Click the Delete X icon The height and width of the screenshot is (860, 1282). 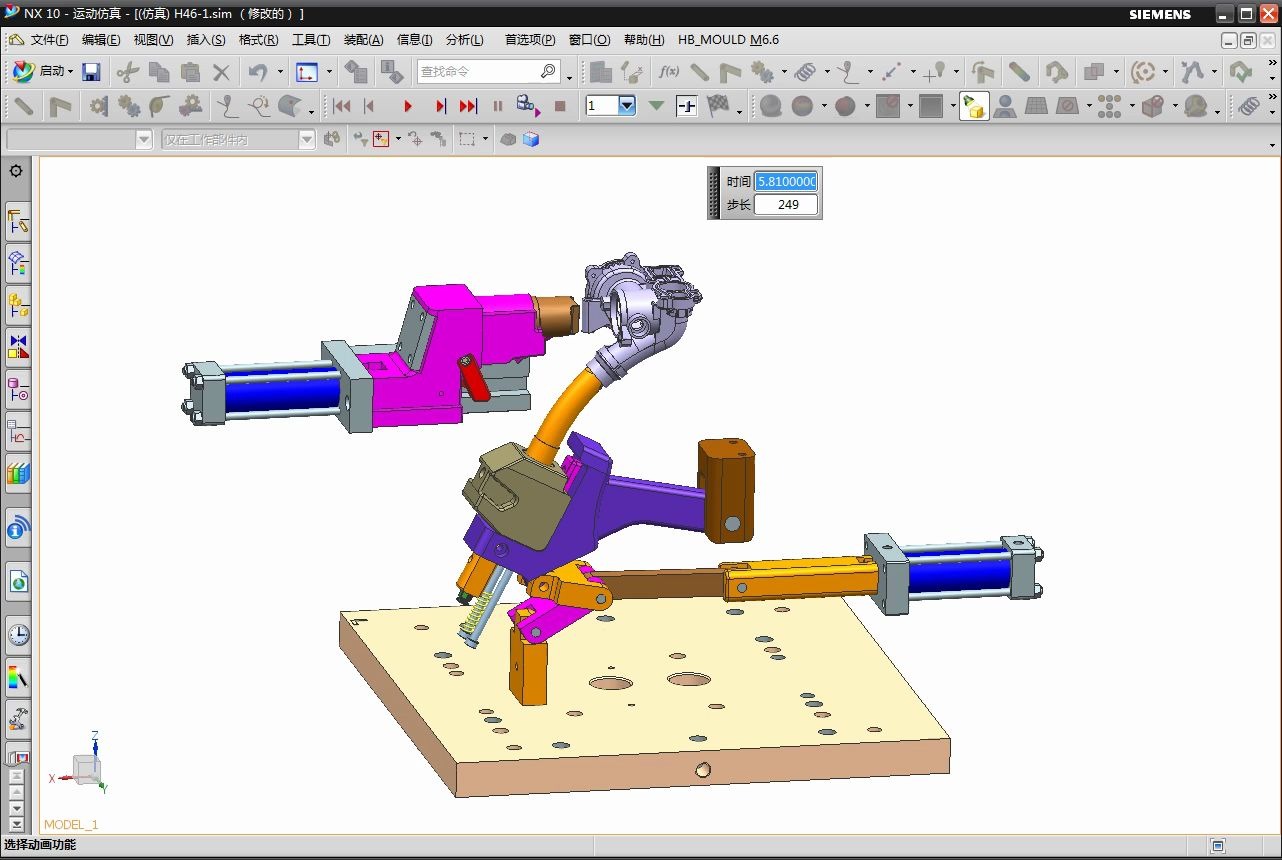(221, 72)
